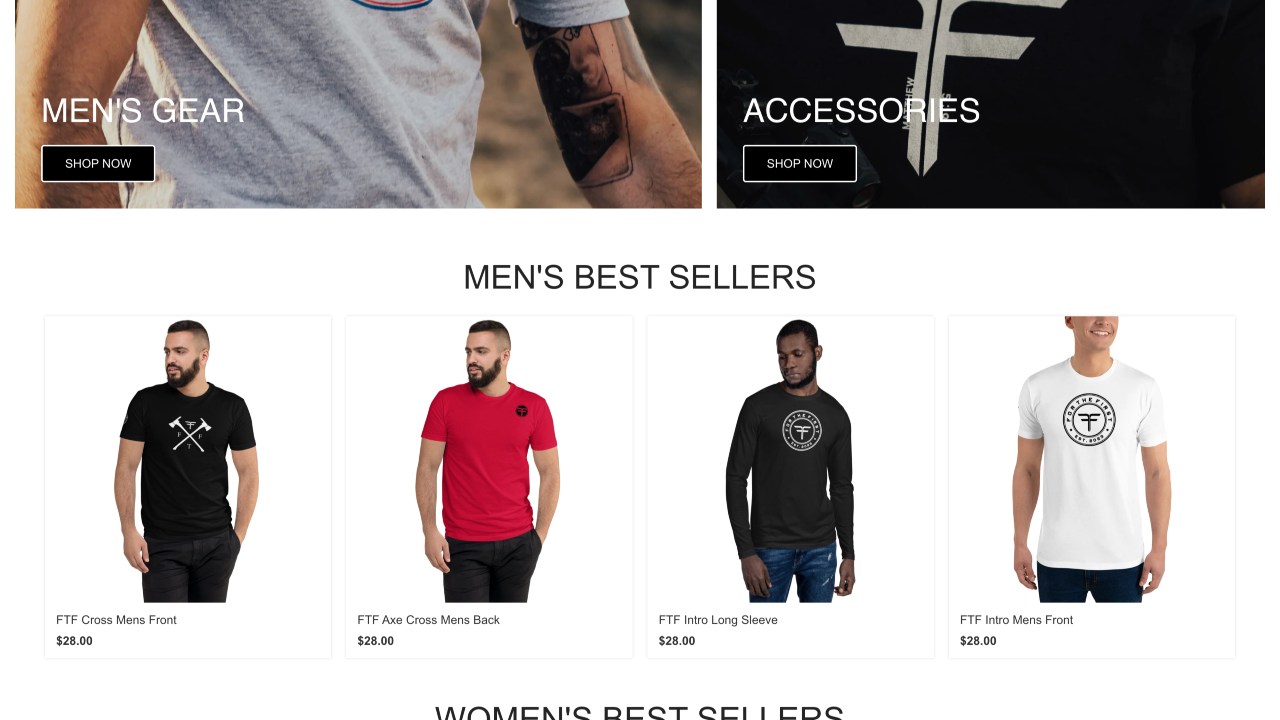View the FTF Intro Long Sleeve photo
The width and height of the screenshot is (1280, 720).
click(x=791, y=460)
